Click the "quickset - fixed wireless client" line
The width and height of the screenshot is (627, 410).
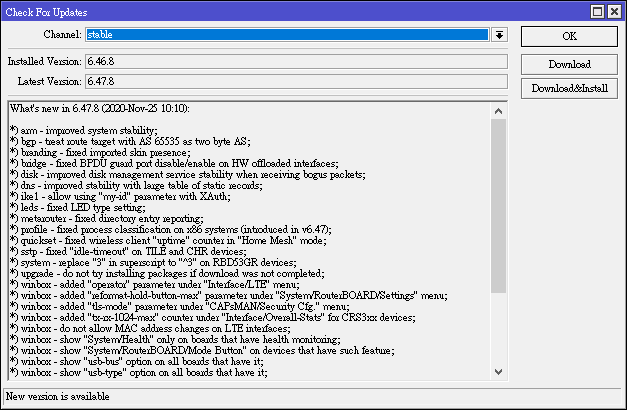(x=168, y=240)
